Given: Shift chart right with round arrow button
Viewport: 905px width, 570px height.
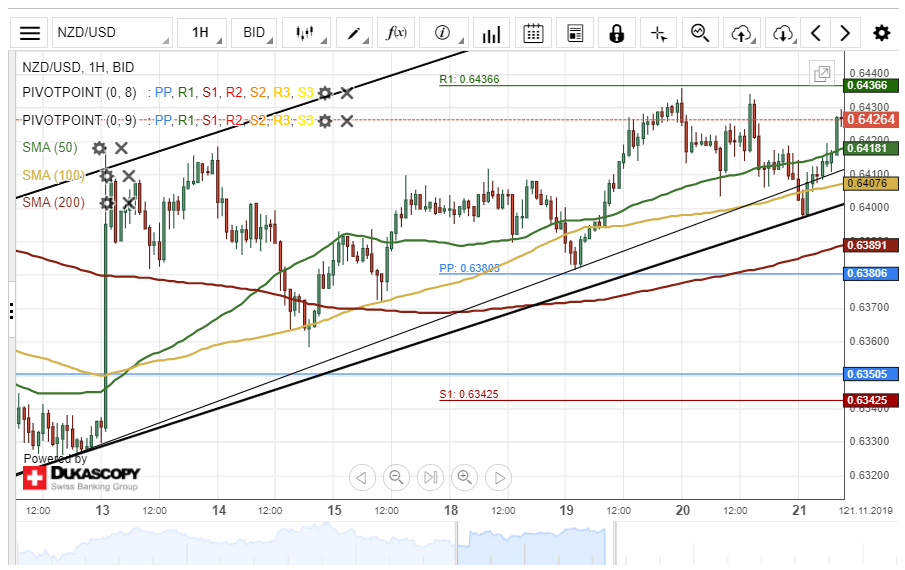Looking at the screenshot, I should click(499, 478).
